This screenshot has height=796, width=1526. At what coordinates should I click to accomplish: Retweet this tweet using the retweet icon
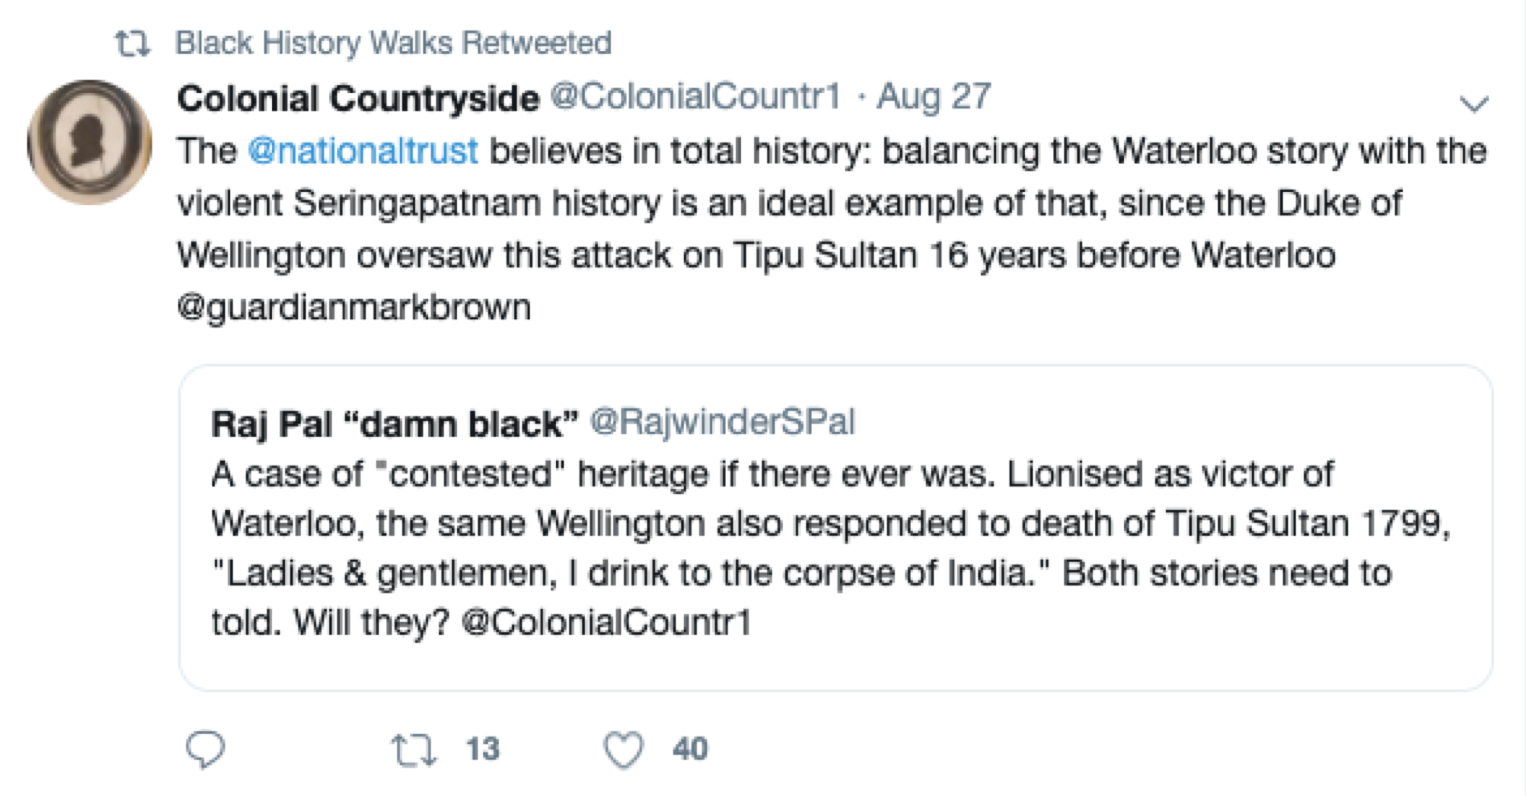tap(414, 749)
